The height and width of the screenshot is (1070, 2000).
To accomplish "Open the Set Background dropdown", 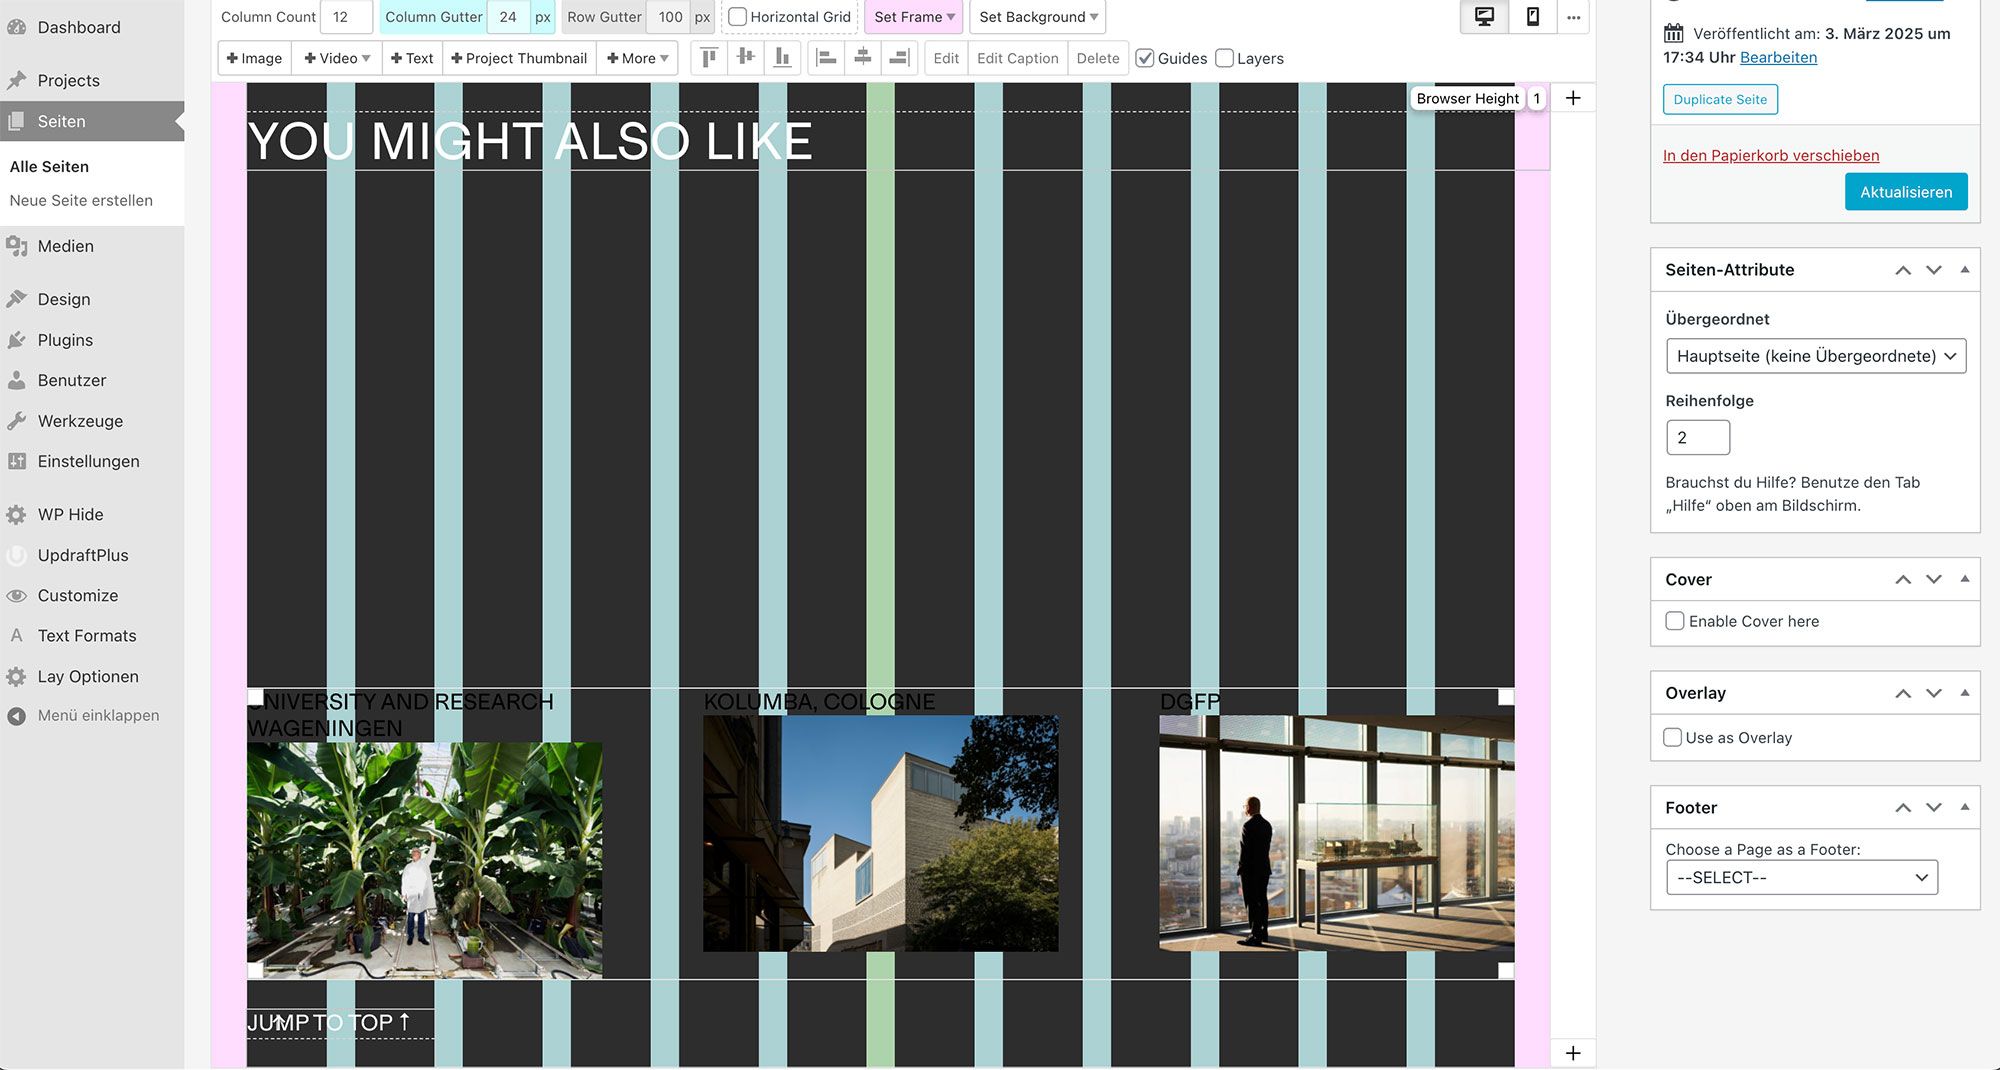I will coord(1037,17).
